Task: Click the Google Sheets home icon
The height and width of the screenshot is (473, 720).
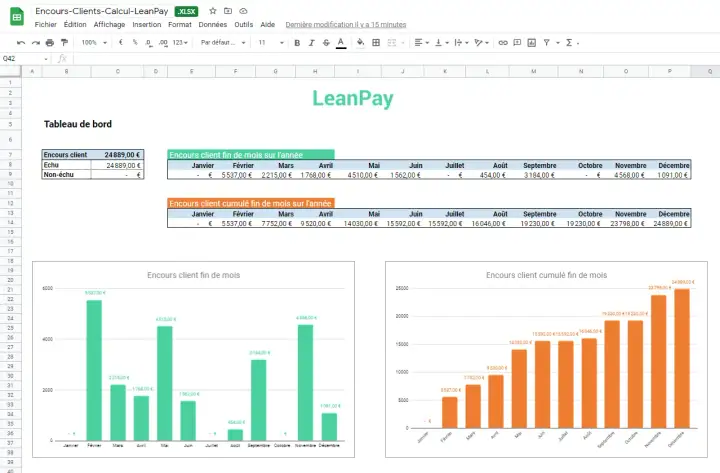Action: (17, 17)
